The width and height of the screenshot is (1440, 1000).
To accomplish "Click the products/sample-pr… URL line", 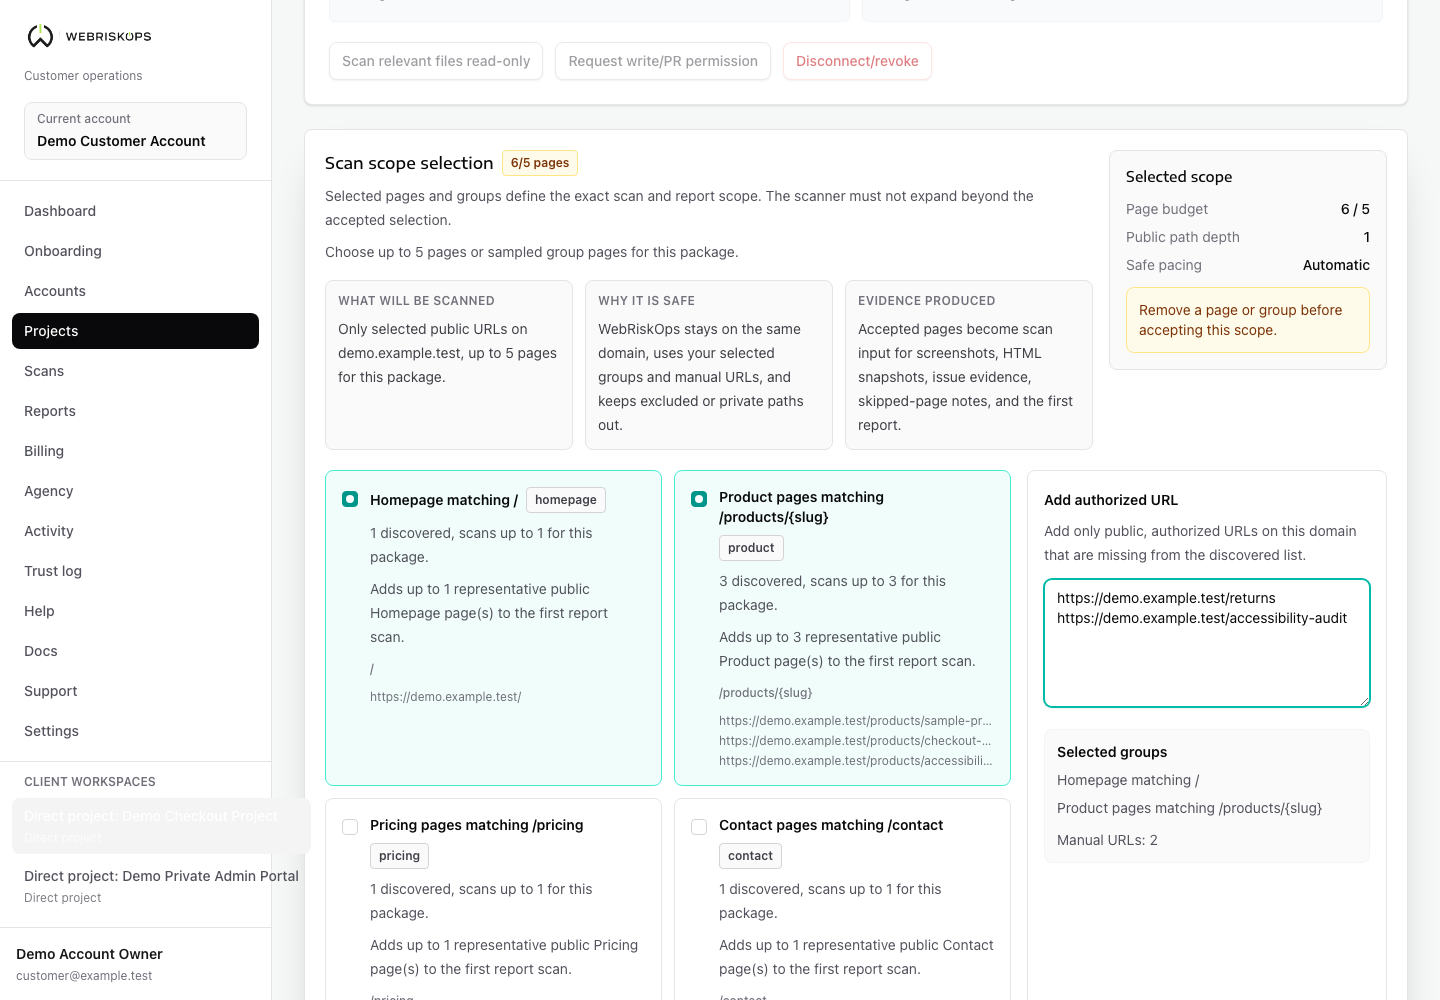I will tap(855, 721).
